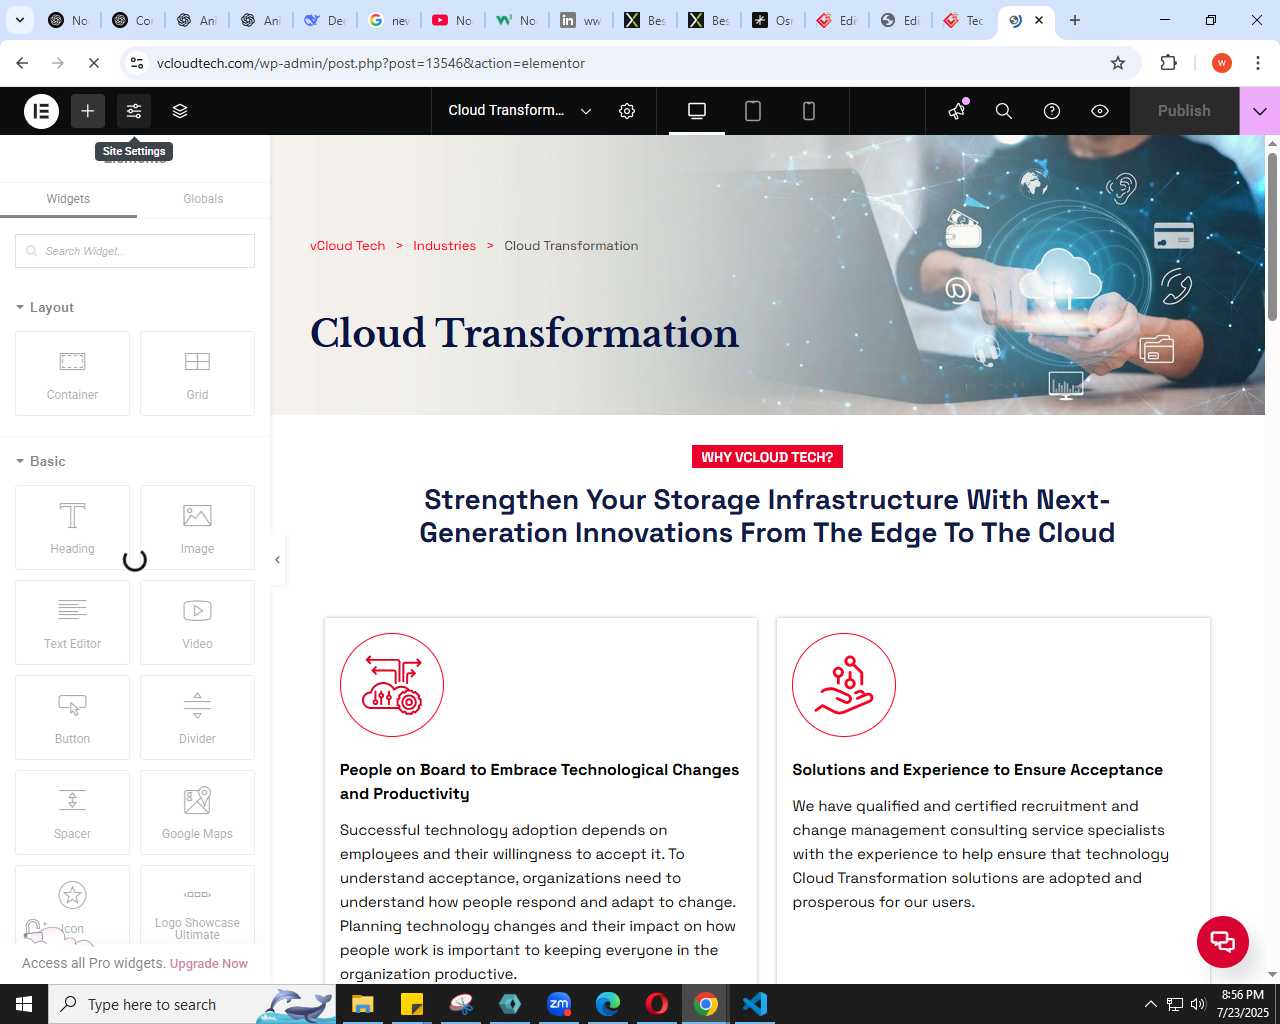
Task: Open File Explorer from taskbar
Action: pos(362,1004)
